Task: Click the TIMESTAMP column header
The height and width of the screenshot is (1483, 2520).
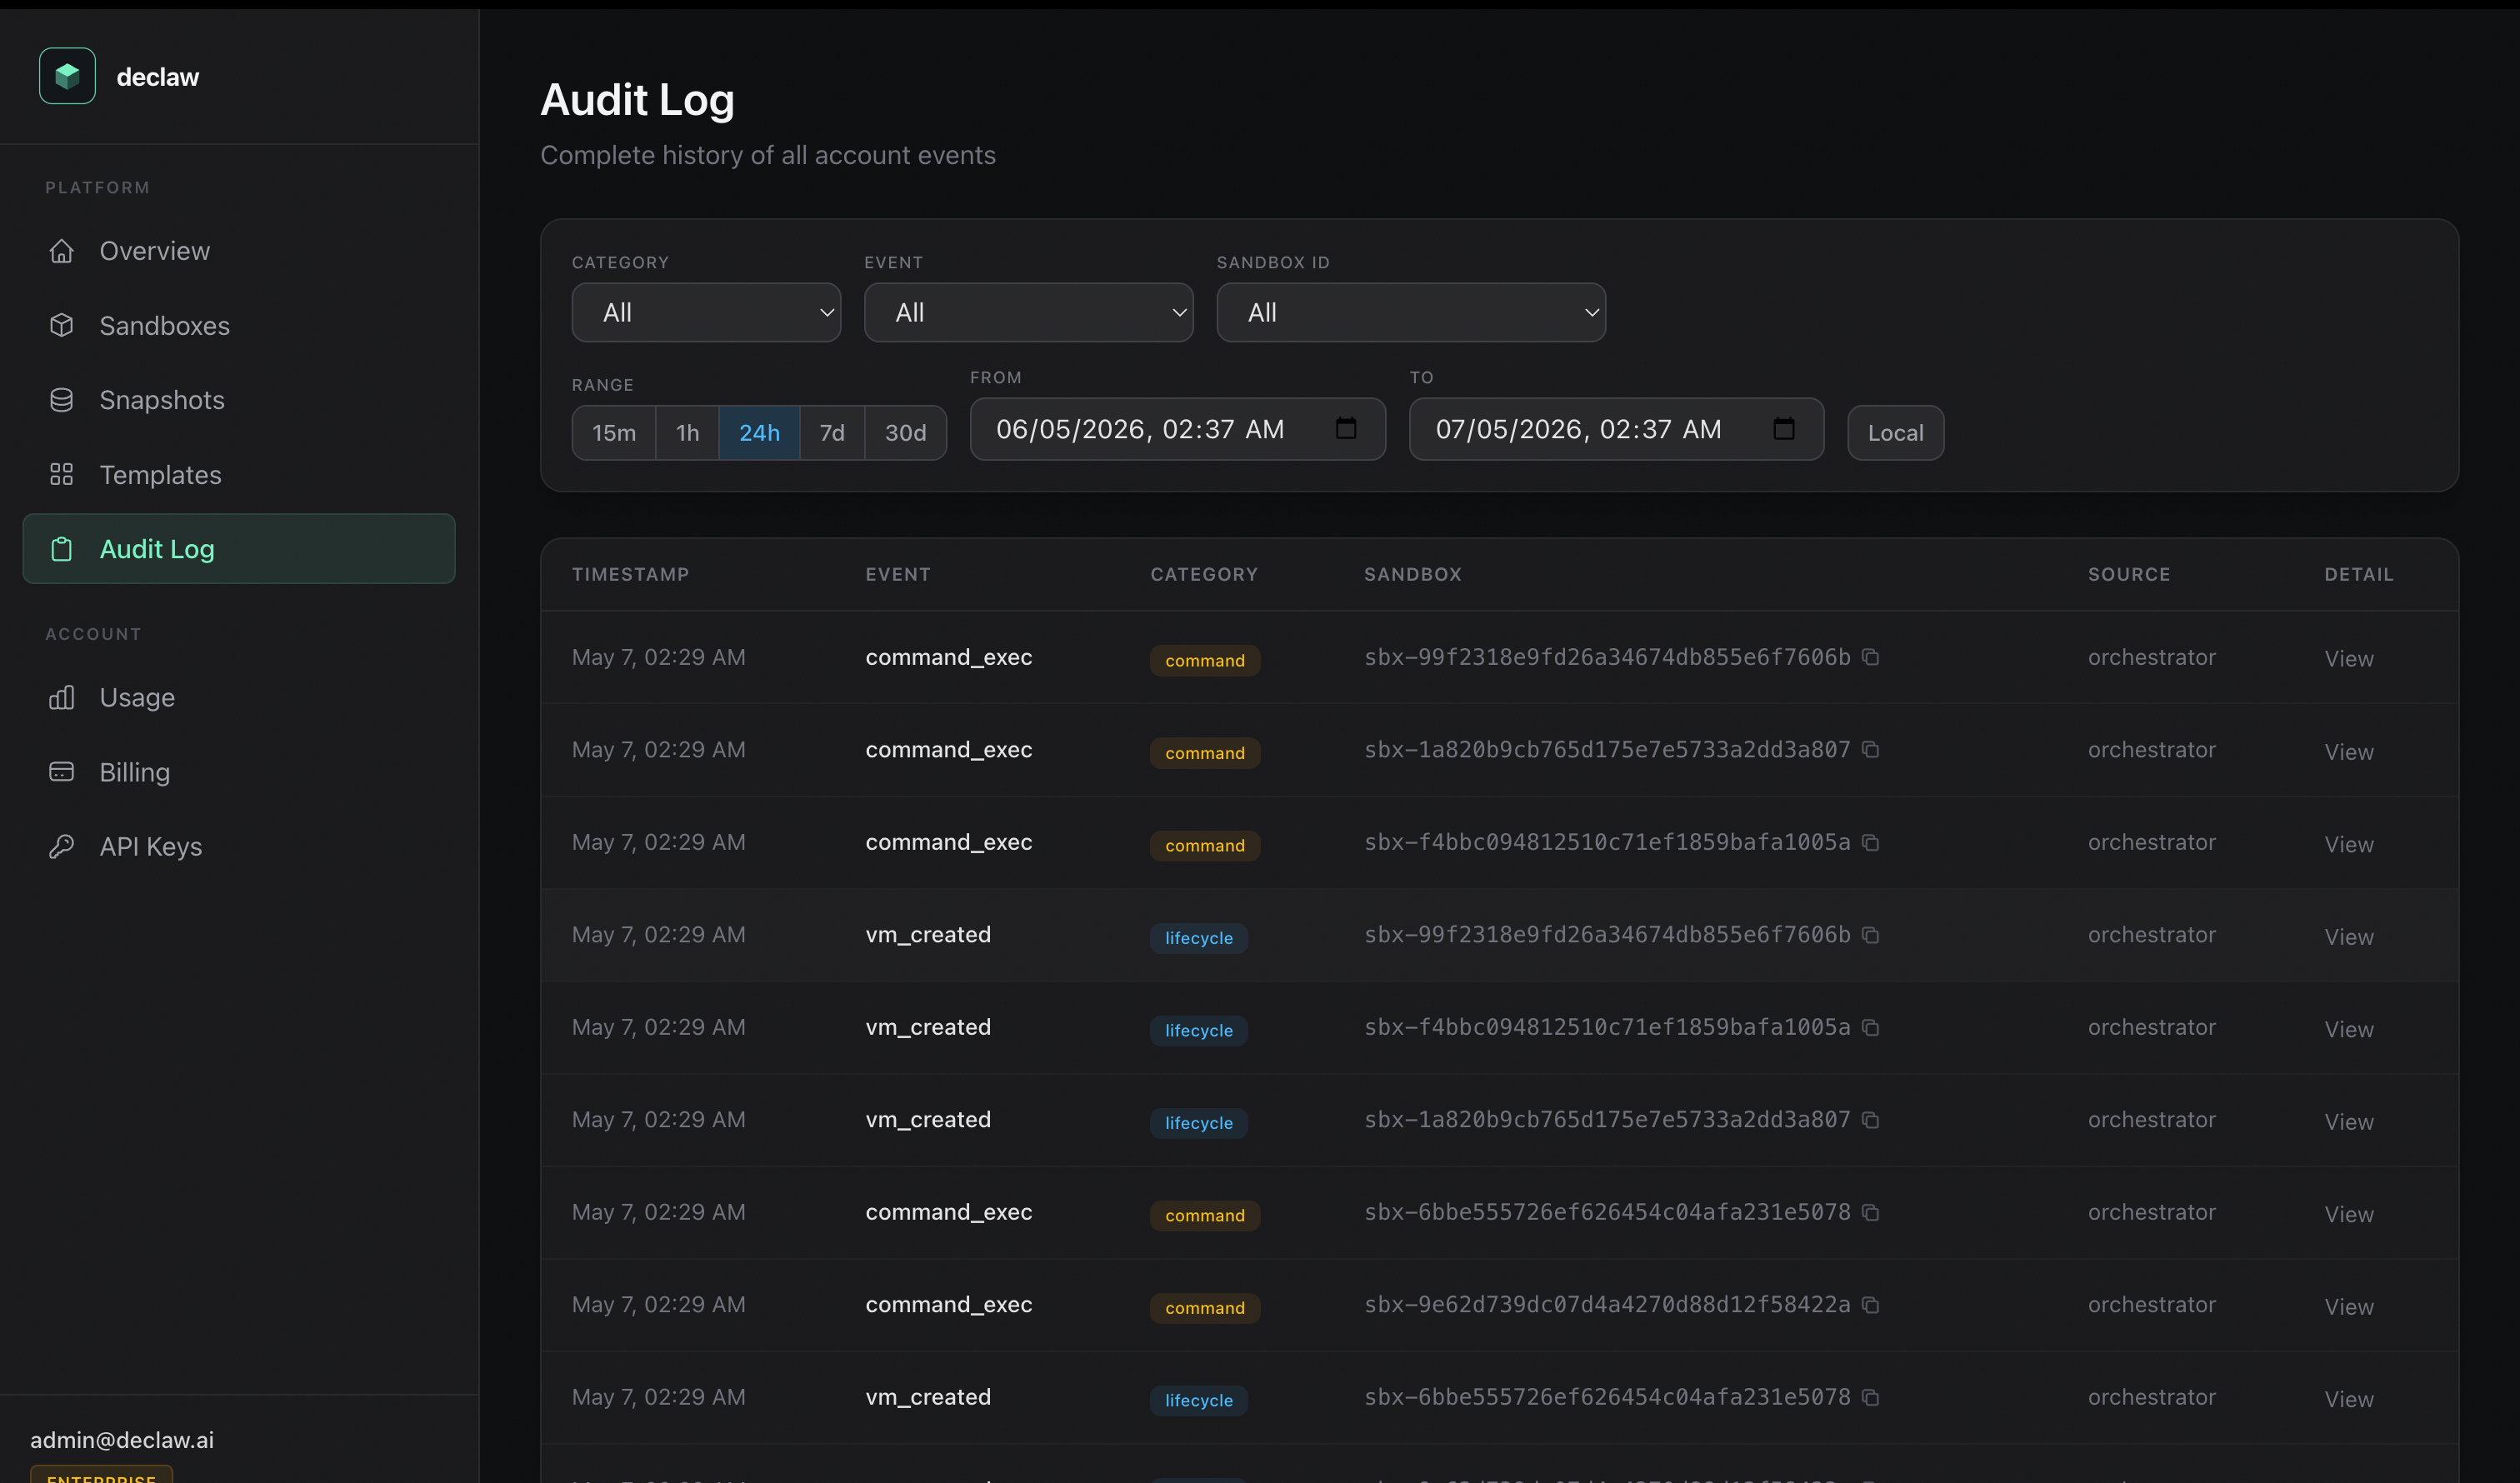Action: [x=630, y=574]
